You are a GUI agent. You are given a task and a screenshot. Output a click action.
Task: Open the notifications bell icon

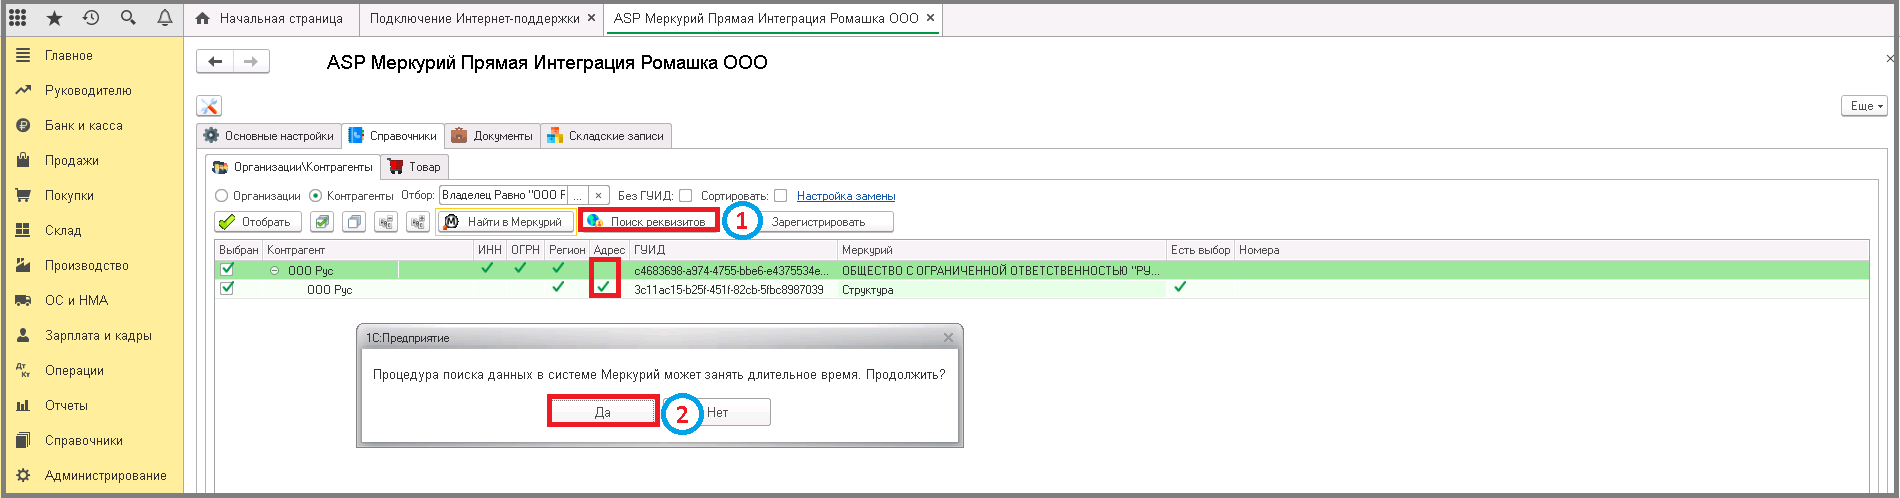[164, 18]
